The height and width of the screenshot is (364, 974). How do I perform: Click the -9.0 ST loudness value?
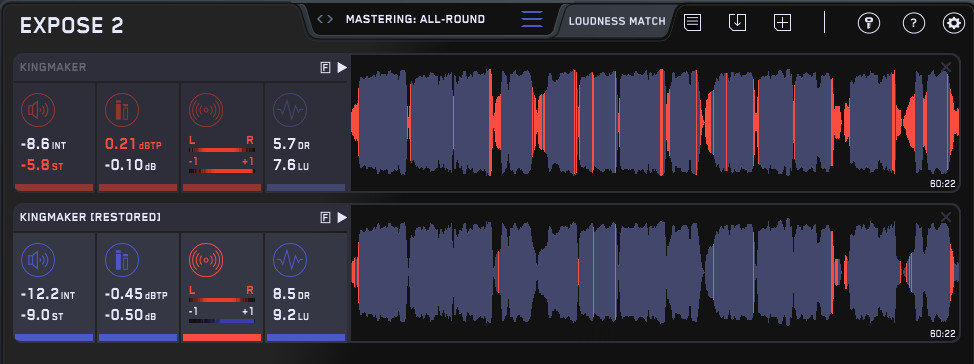42,316
